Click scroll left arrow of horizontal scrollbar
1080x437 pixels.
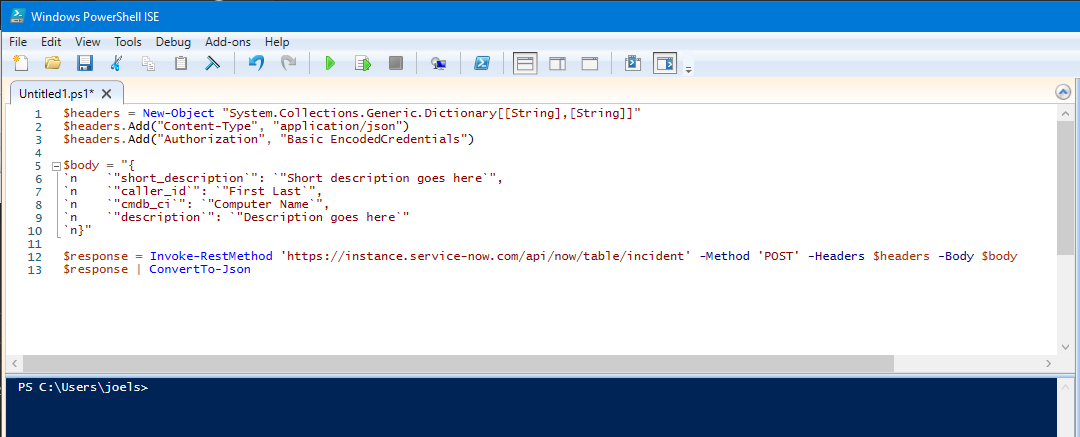click(x=12, y=363)
